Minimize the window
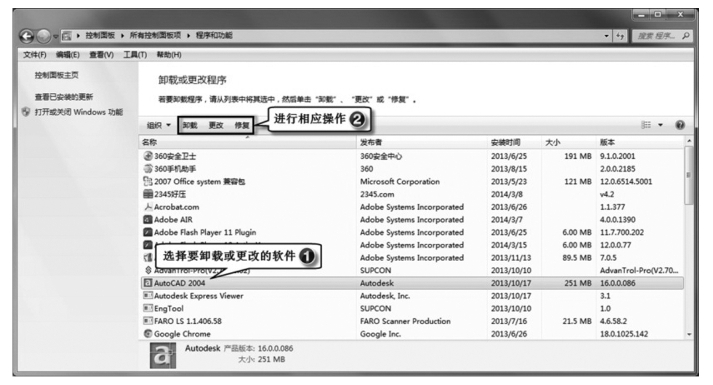Screen dimensions: 713x385 click(x=641, y=15)
